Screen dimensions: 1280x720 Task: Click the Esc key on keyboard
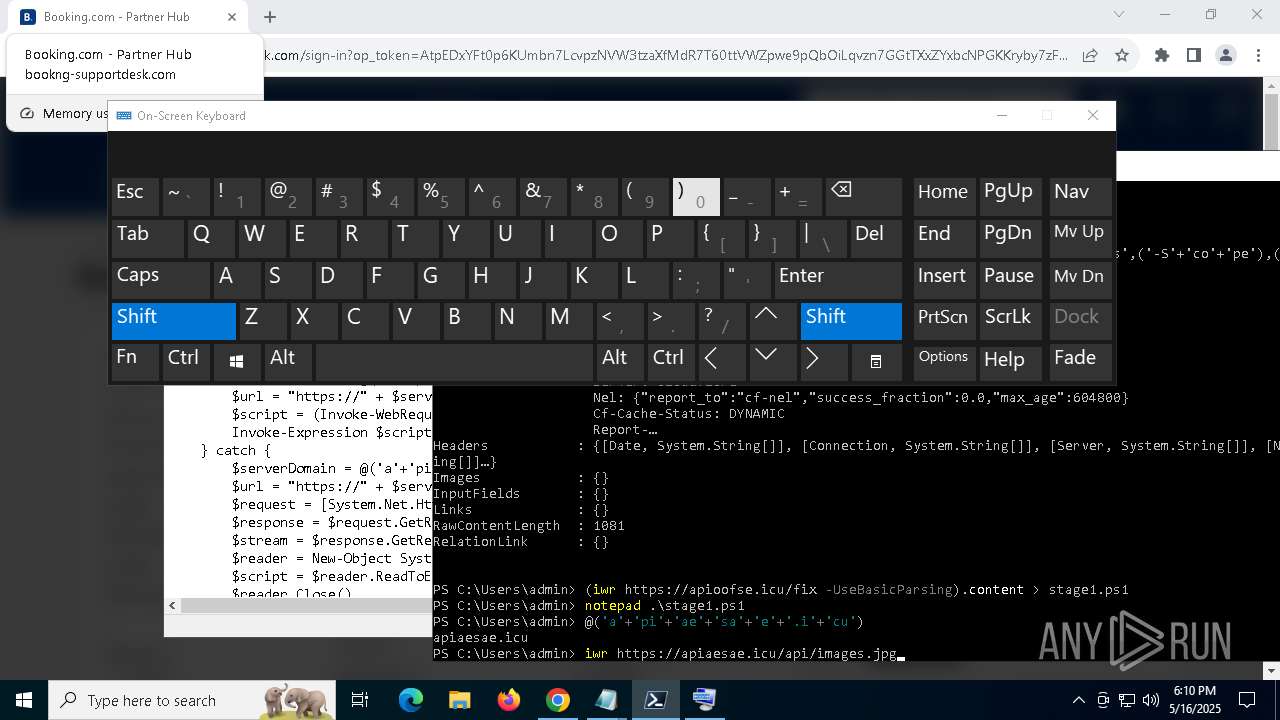point(135,196)
